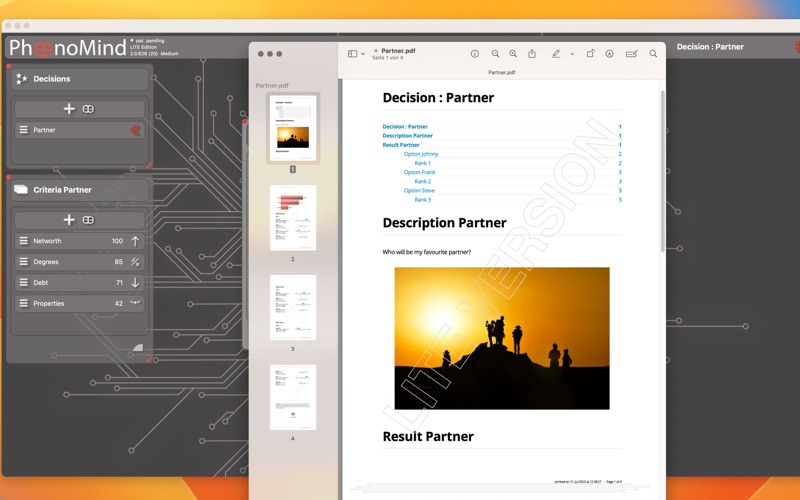Screen dimensions: 800x500
Task: Click brain icon in Criteria Partner panel
Action: pyautogui.click(x=88, y=219)
